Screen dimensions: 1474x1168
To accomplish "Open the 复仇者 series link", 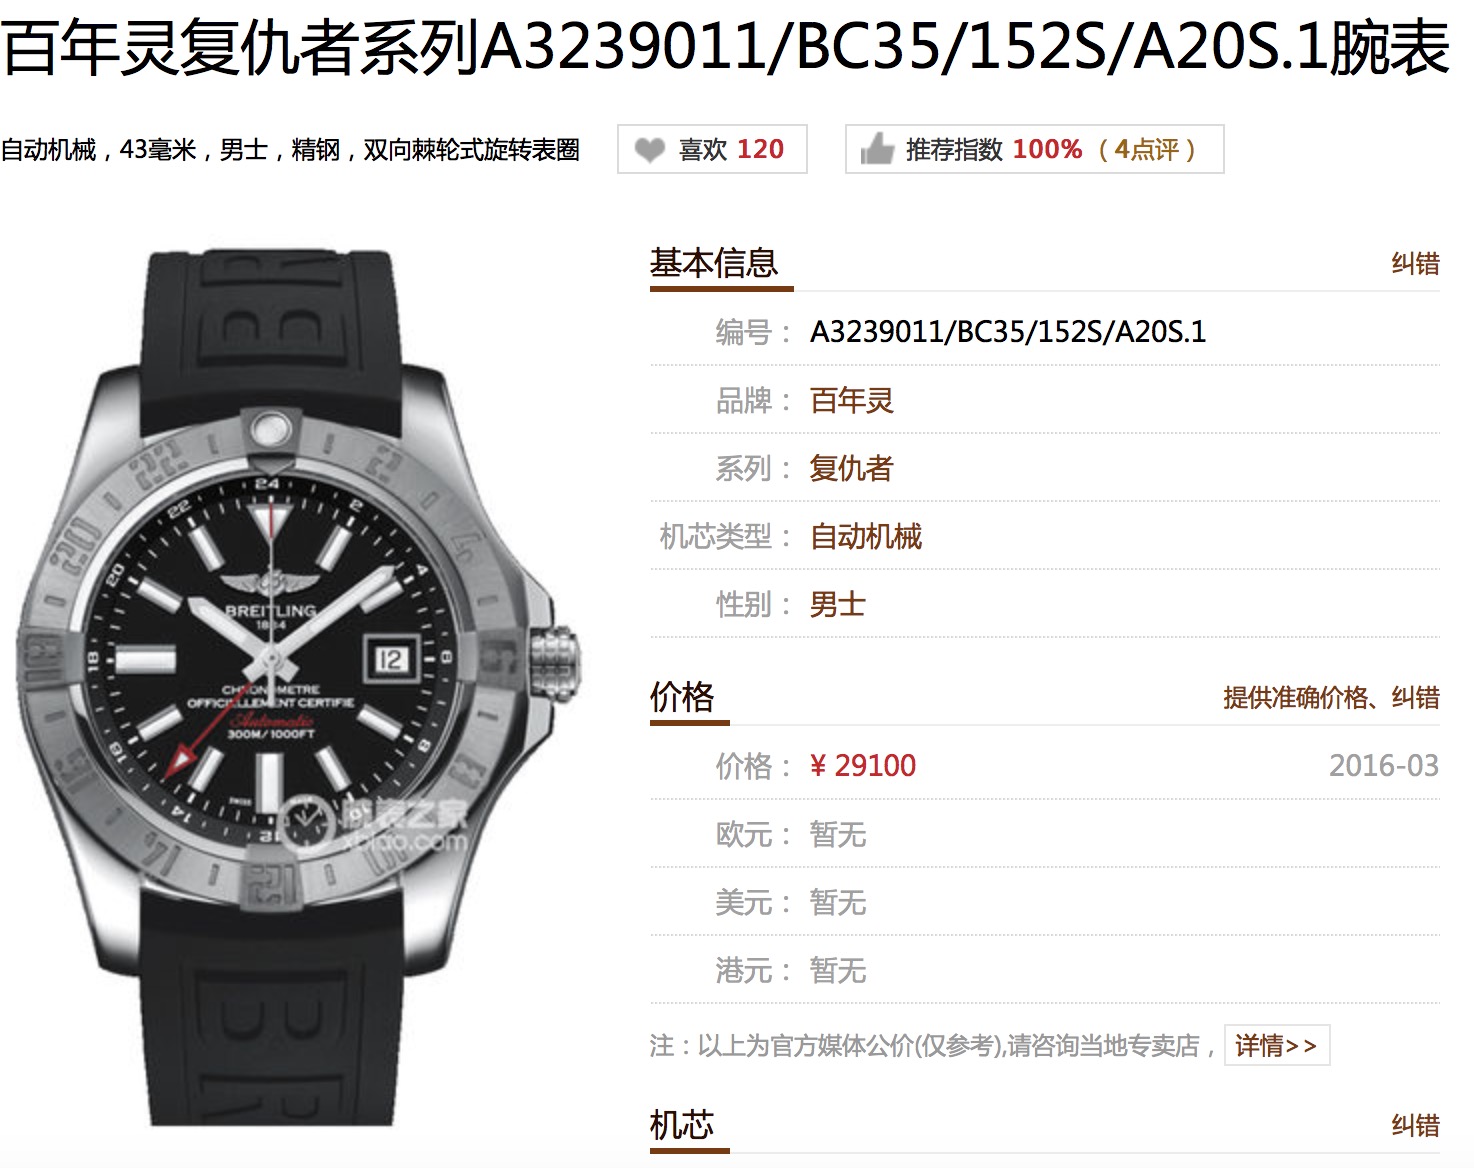I will coord(852,468).
